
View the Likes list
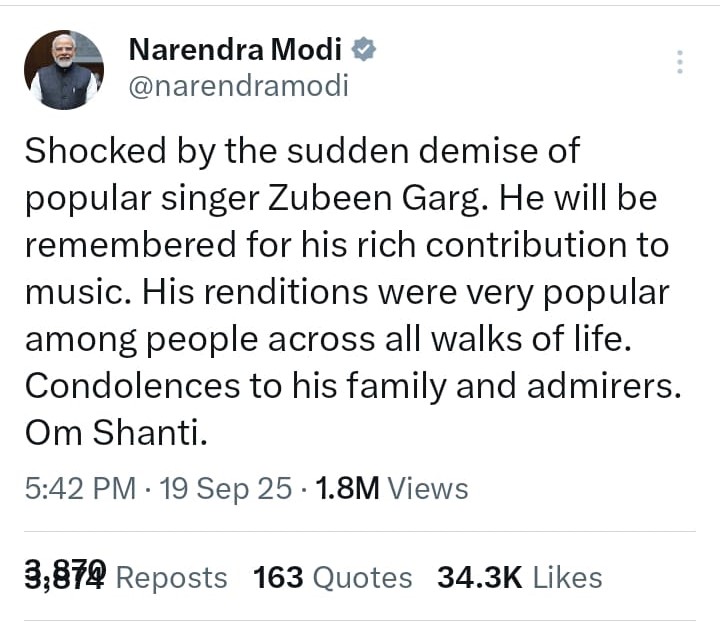[x=567, y=577]
